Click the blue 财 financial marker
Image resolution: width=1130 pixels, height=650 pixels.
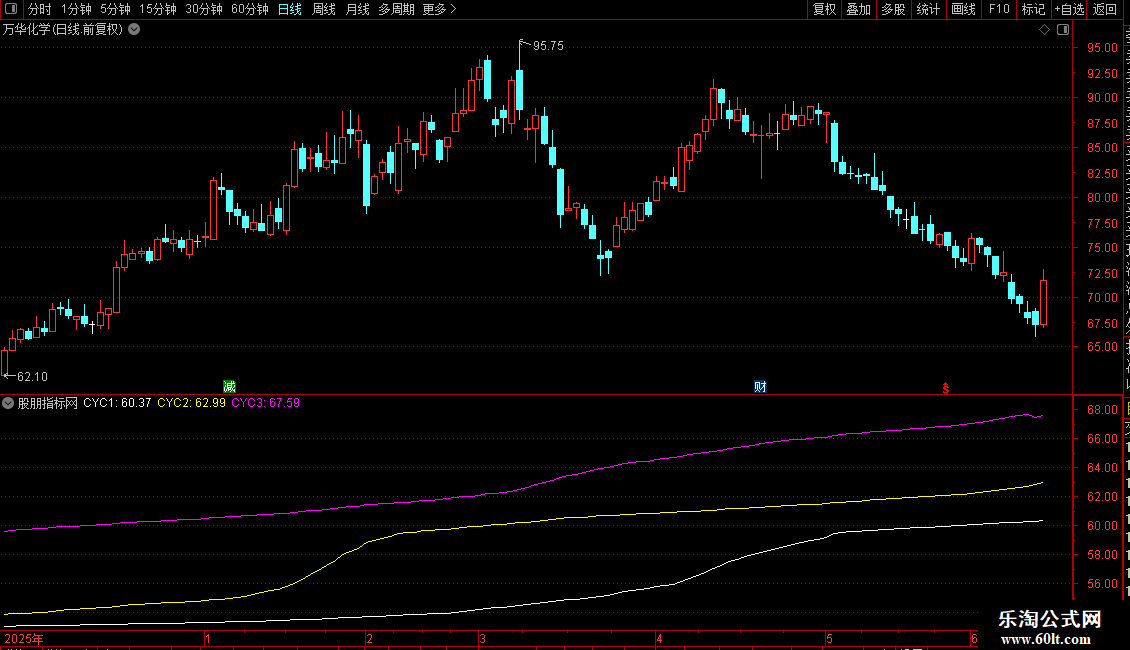(x=760, y=386)
